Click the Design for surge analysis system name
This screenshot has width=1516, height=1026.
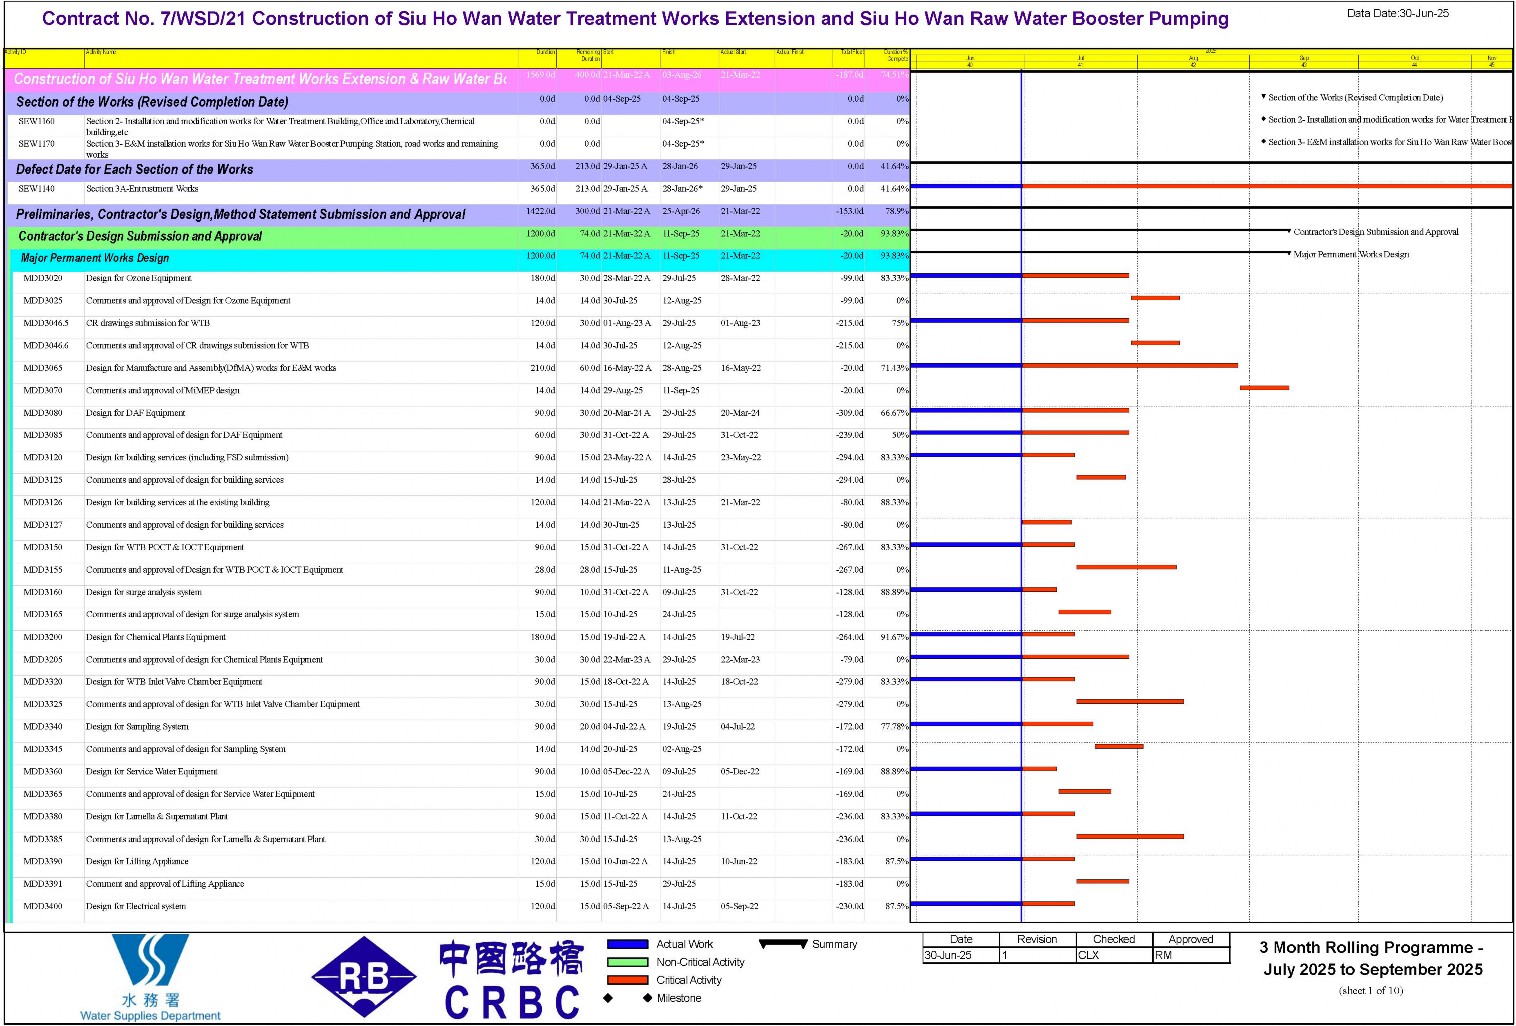[144, 592]
